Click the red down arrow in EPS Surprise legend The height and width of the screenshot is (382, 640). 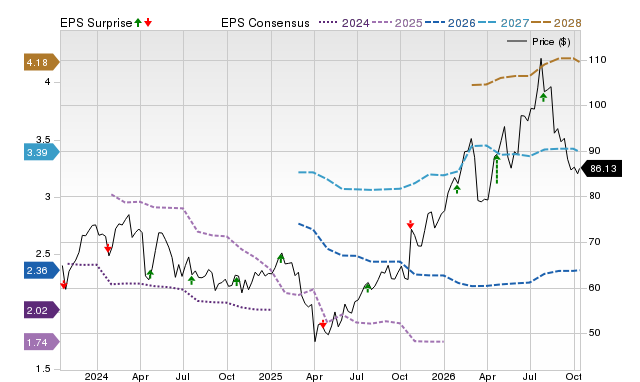point(148,23)
